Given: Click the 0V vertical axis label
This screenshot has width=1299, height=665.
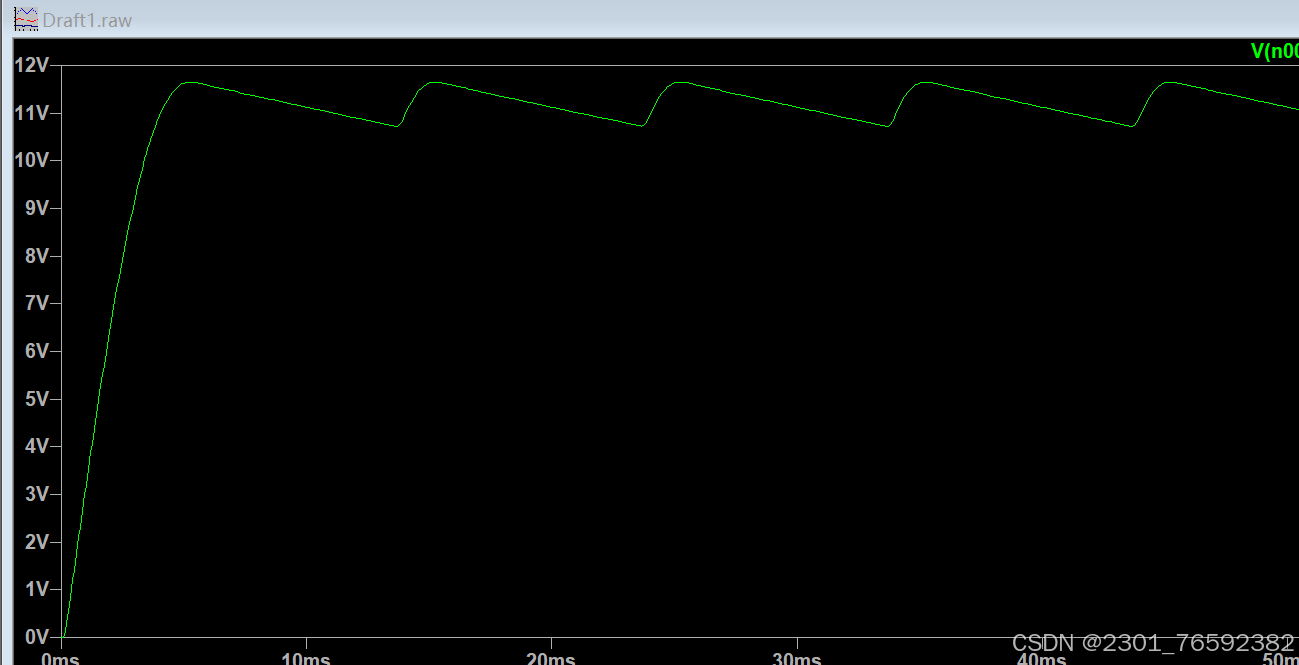Looking at the screenshot, I should [x=36, y=637].
